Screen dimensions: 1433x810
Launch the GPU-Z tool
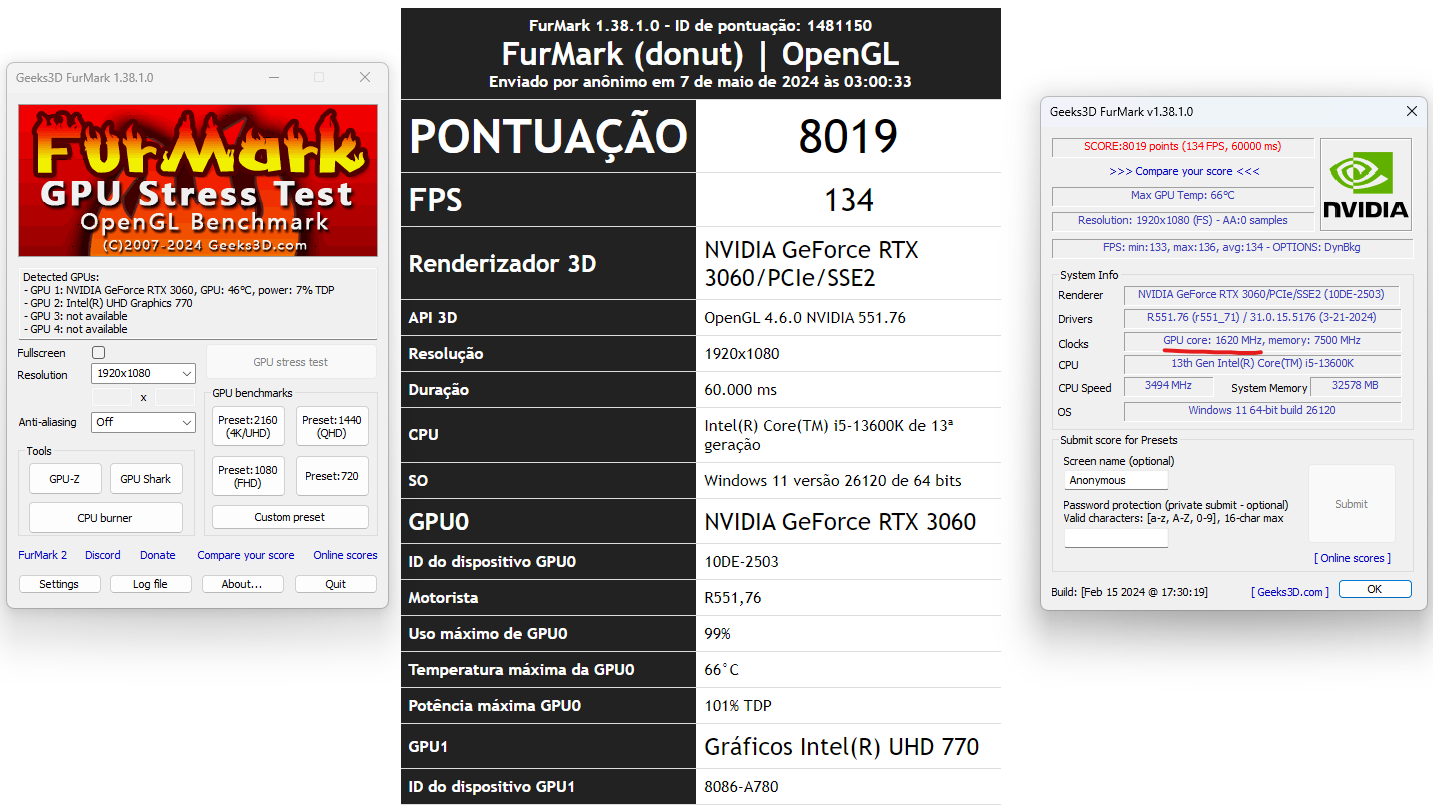tap(64, 479)
